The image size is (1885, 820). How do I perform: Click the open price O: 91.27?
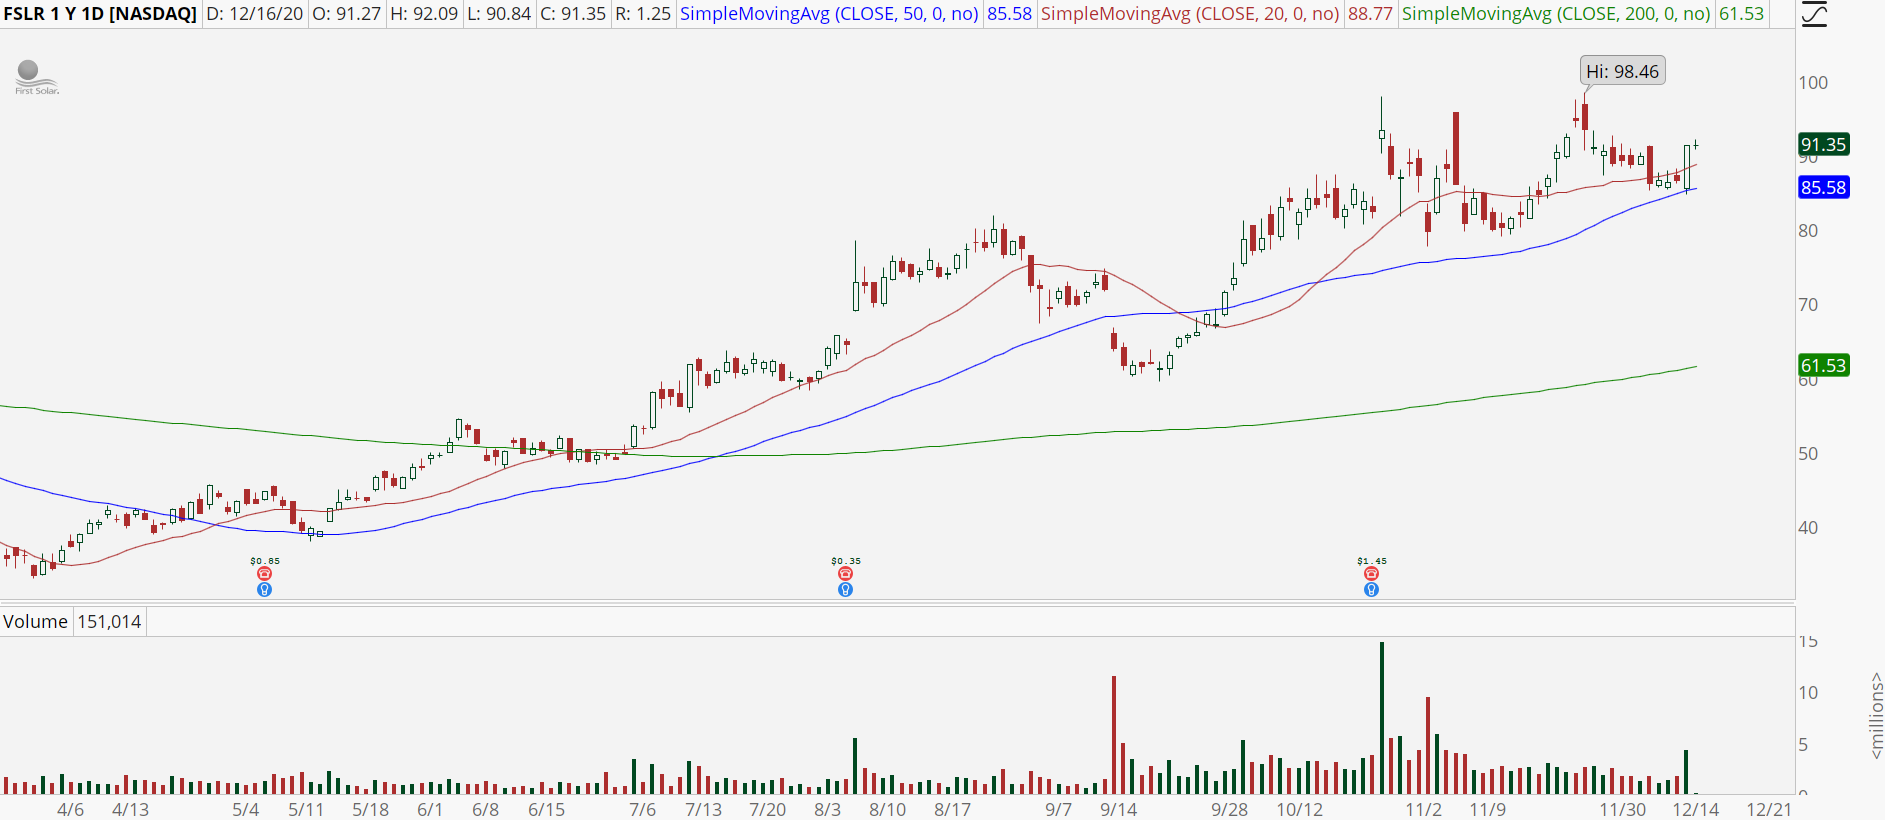click(347, 14)
